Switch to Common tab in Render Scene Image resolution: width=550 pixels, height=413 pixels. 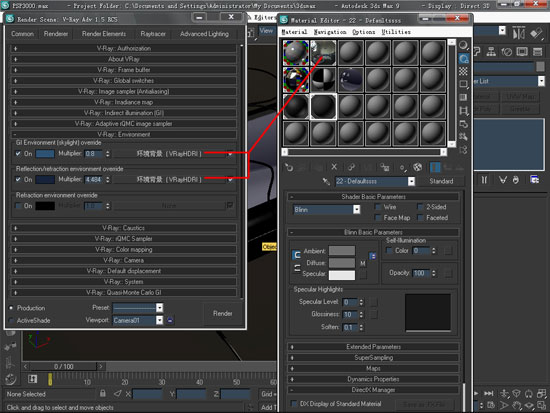(x=22, y=34)
